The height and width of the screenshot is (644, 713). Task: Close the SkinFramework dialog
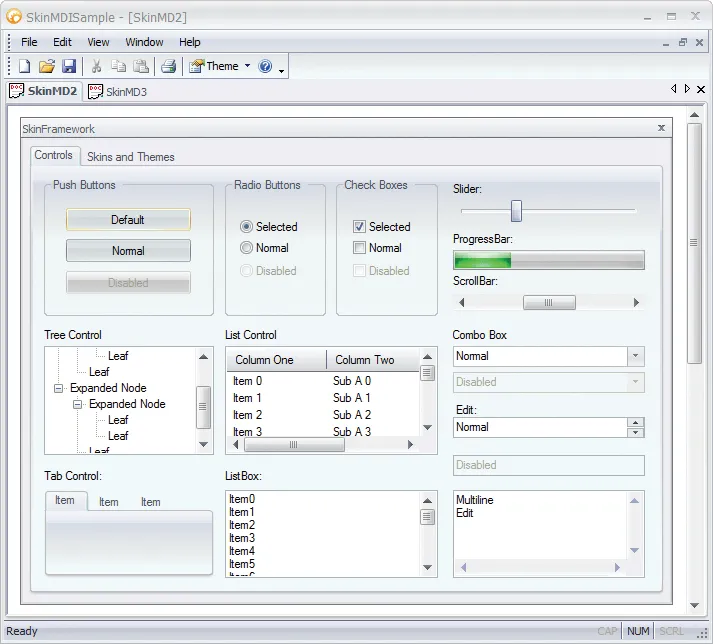point(662,128)
